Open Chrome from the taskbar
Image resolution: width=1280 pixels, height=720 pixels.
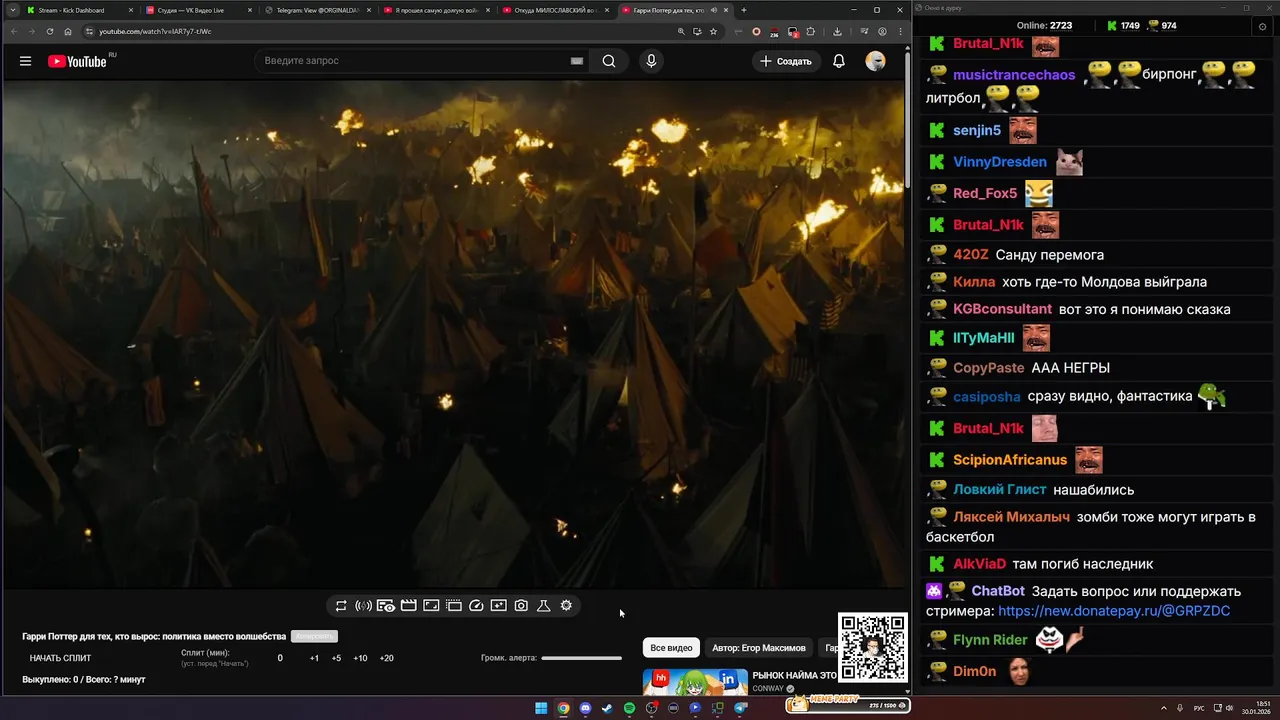pyautogui.click(x=563, y=708)
